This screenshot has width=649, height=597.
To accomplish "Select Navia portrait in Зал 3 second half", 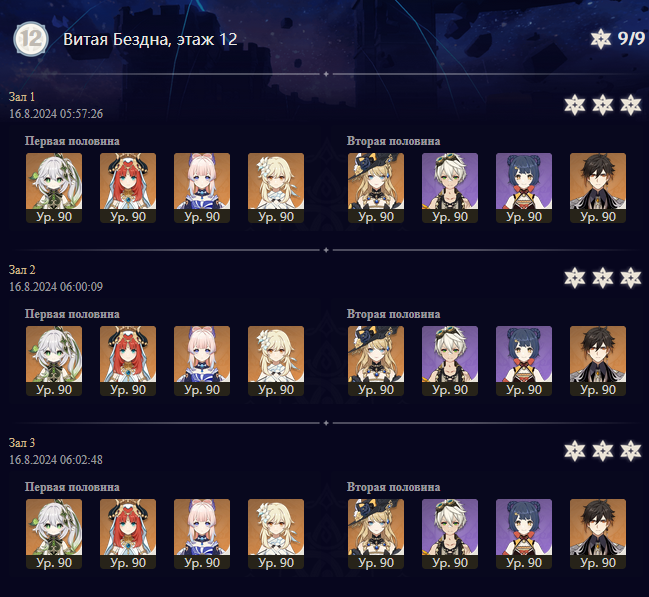I will coord(376,534).
